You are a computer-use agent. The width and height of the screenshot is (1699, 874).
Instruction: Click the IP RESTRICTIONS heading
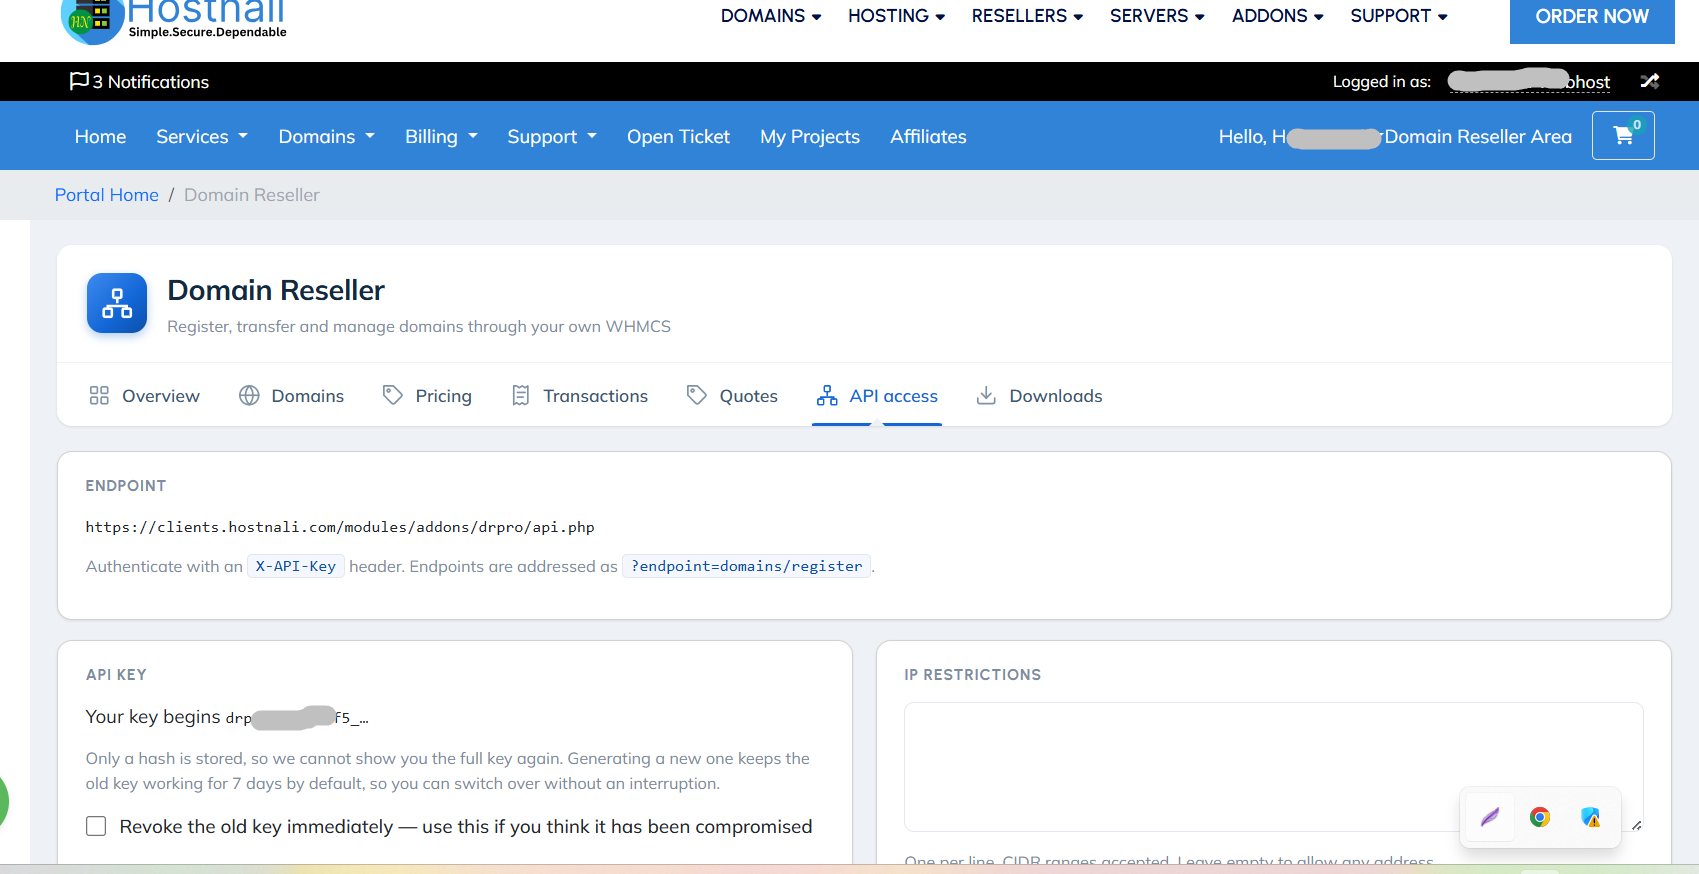pos(972,675)
